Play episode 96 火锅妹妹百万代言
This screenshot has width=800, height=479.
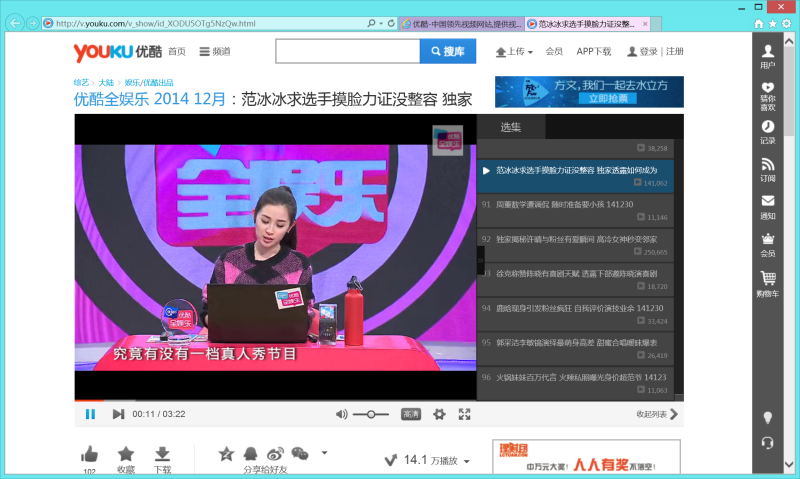[x=576, y=383]
